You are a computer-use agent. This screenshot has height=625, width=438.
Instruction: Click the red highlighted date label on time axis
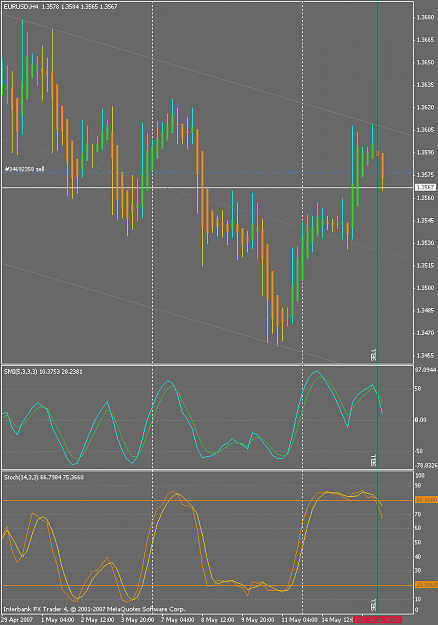point(377,620)
